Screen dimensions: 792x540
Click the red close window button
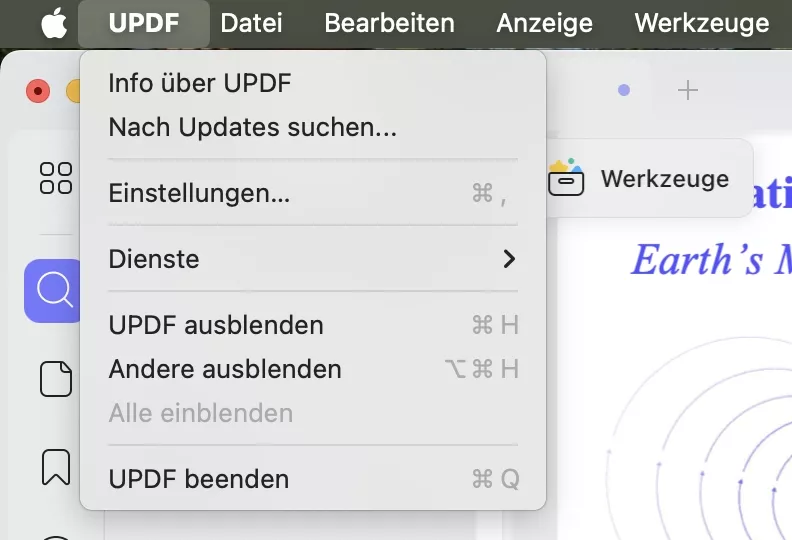pyautogui.click(x=38, y=91)
